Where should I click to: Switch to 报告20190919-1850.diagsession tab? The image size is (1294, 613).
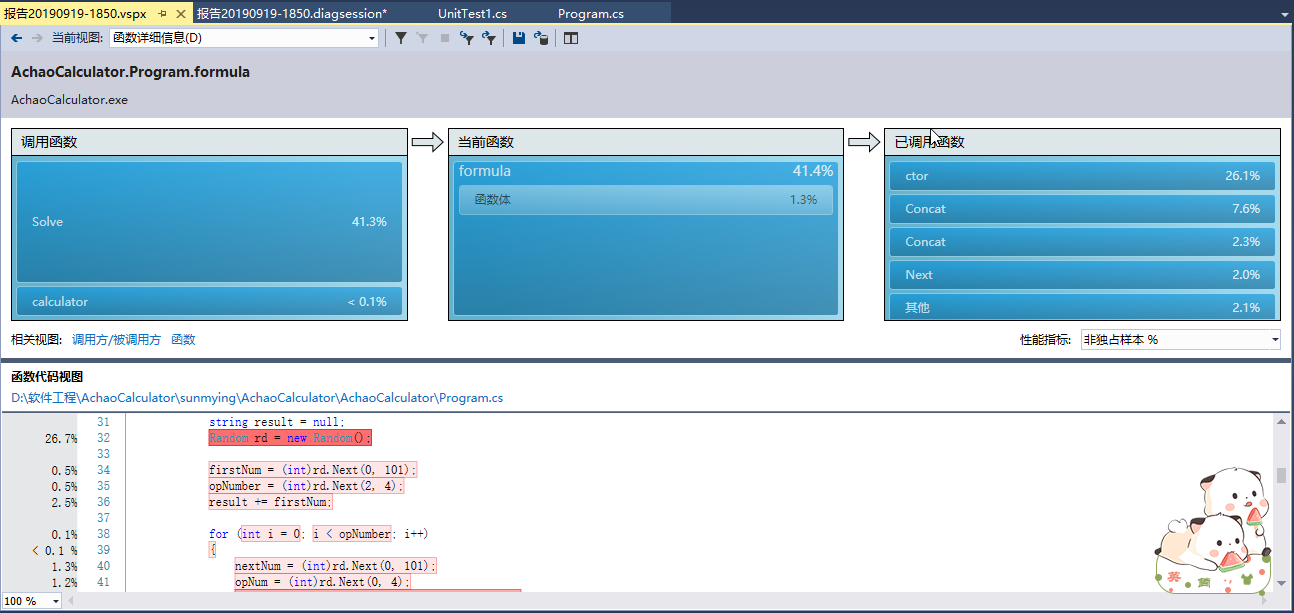tap(292, 14)
